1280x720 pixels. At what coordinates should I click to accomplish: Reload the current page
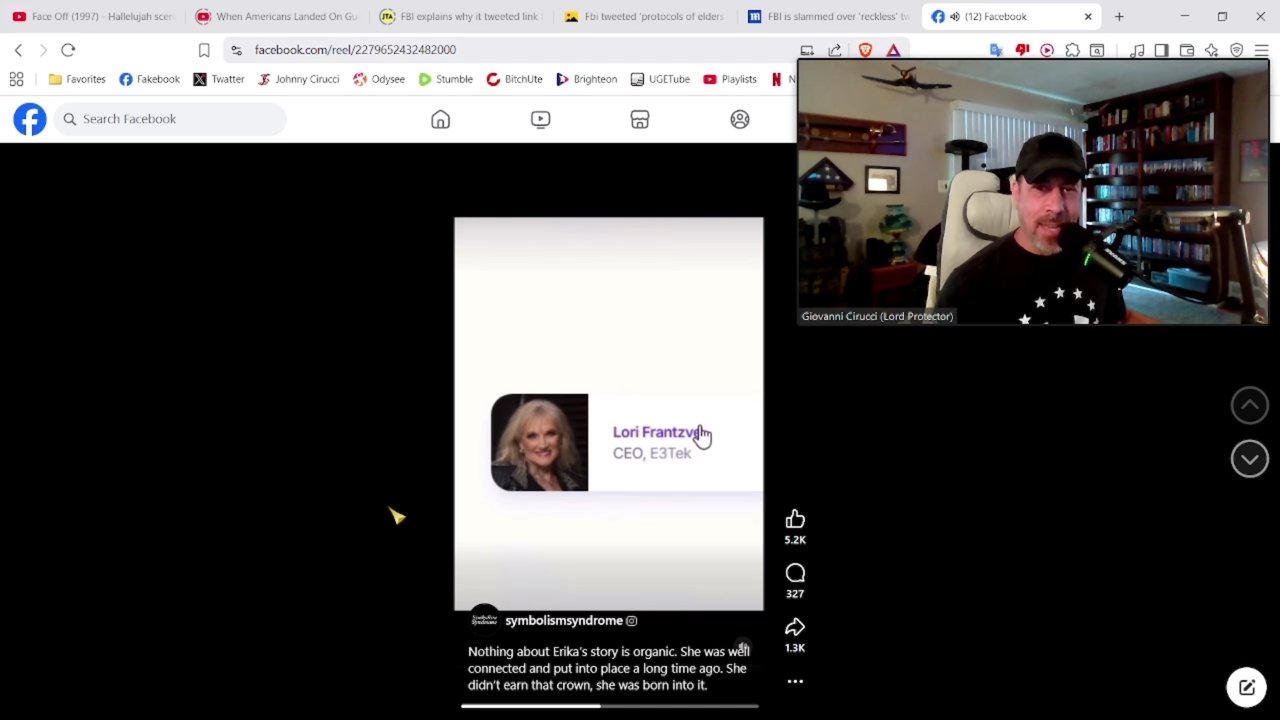[x=68, y=50]
